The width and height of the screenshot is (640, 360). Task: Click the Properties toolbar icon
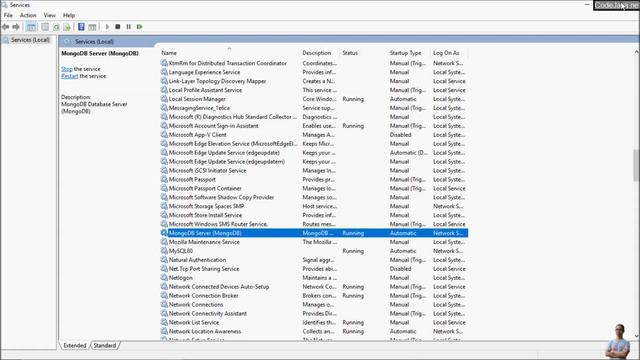point(45,27)
